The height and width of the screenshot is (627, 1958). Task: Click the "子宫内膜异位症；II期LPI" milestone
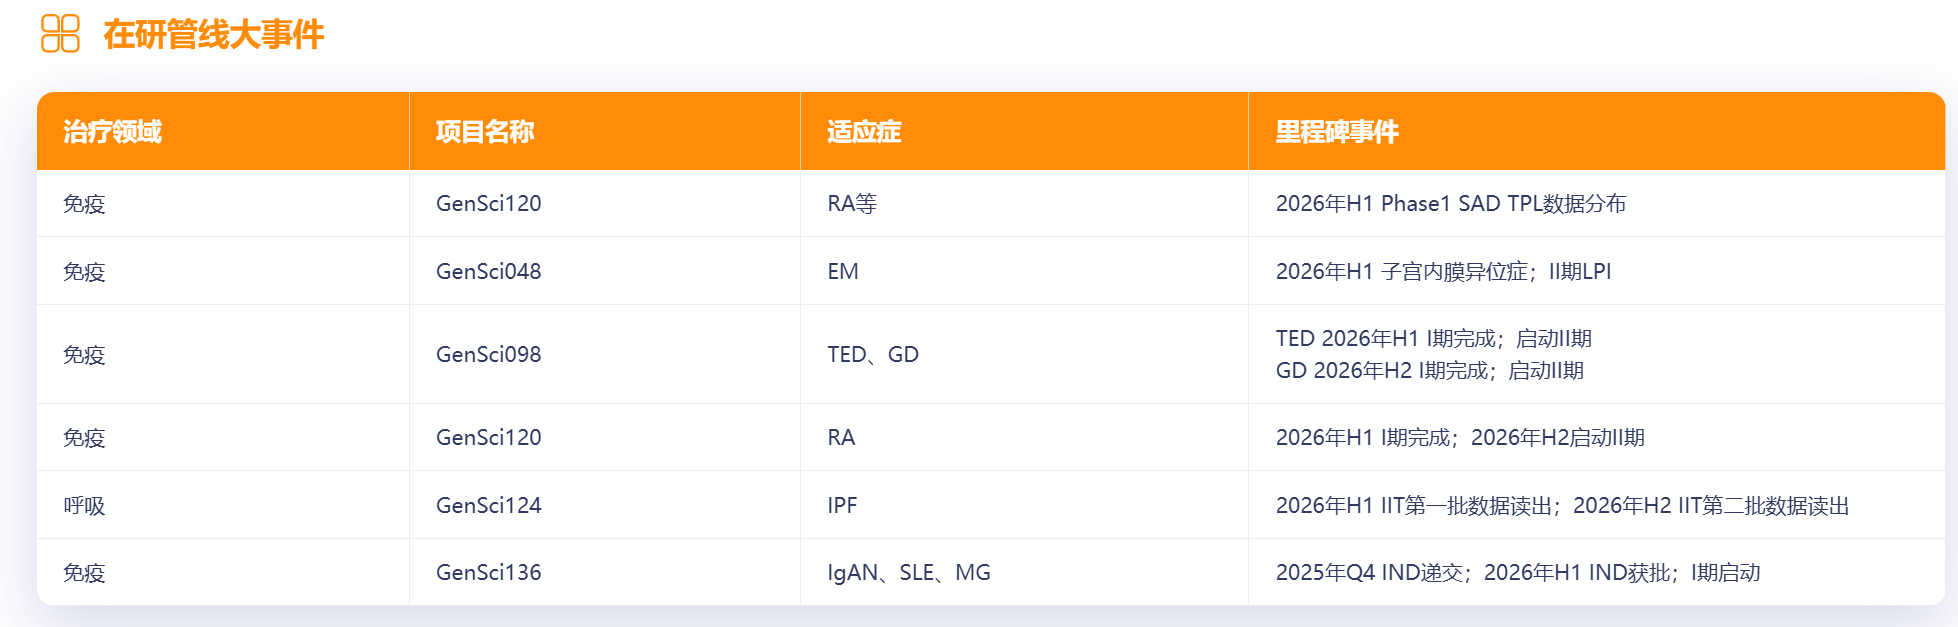pos(1495,272)
